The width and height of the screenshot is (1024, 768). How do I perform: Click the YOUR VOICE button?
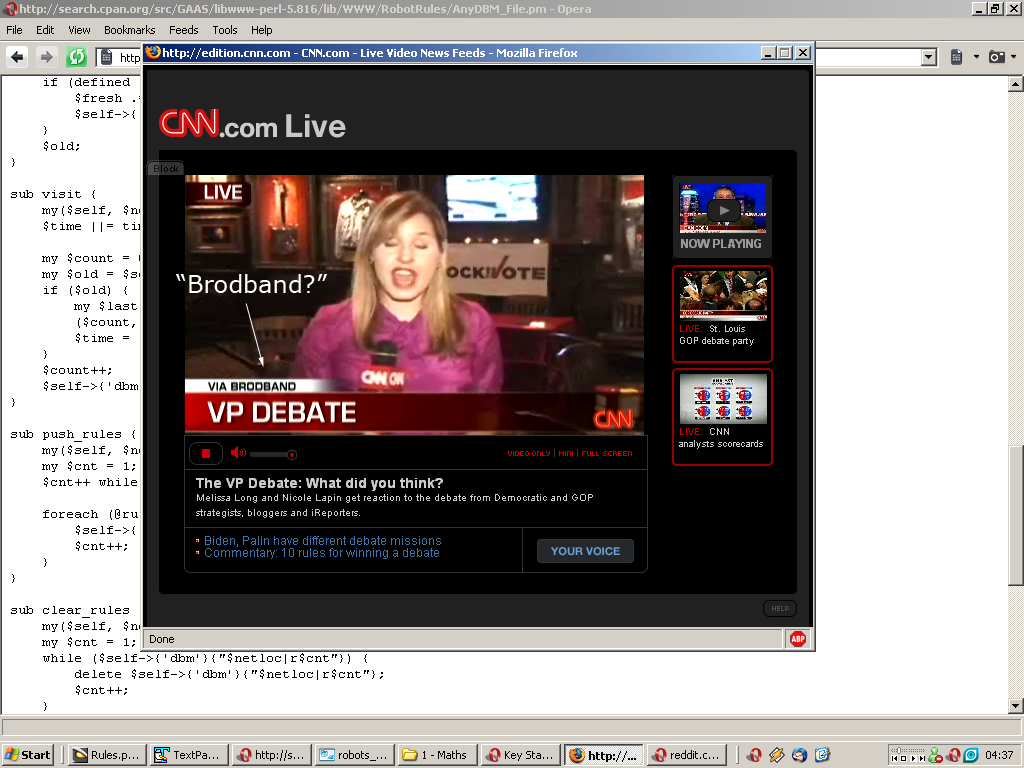pyautogui.click(x=585, y=551)
